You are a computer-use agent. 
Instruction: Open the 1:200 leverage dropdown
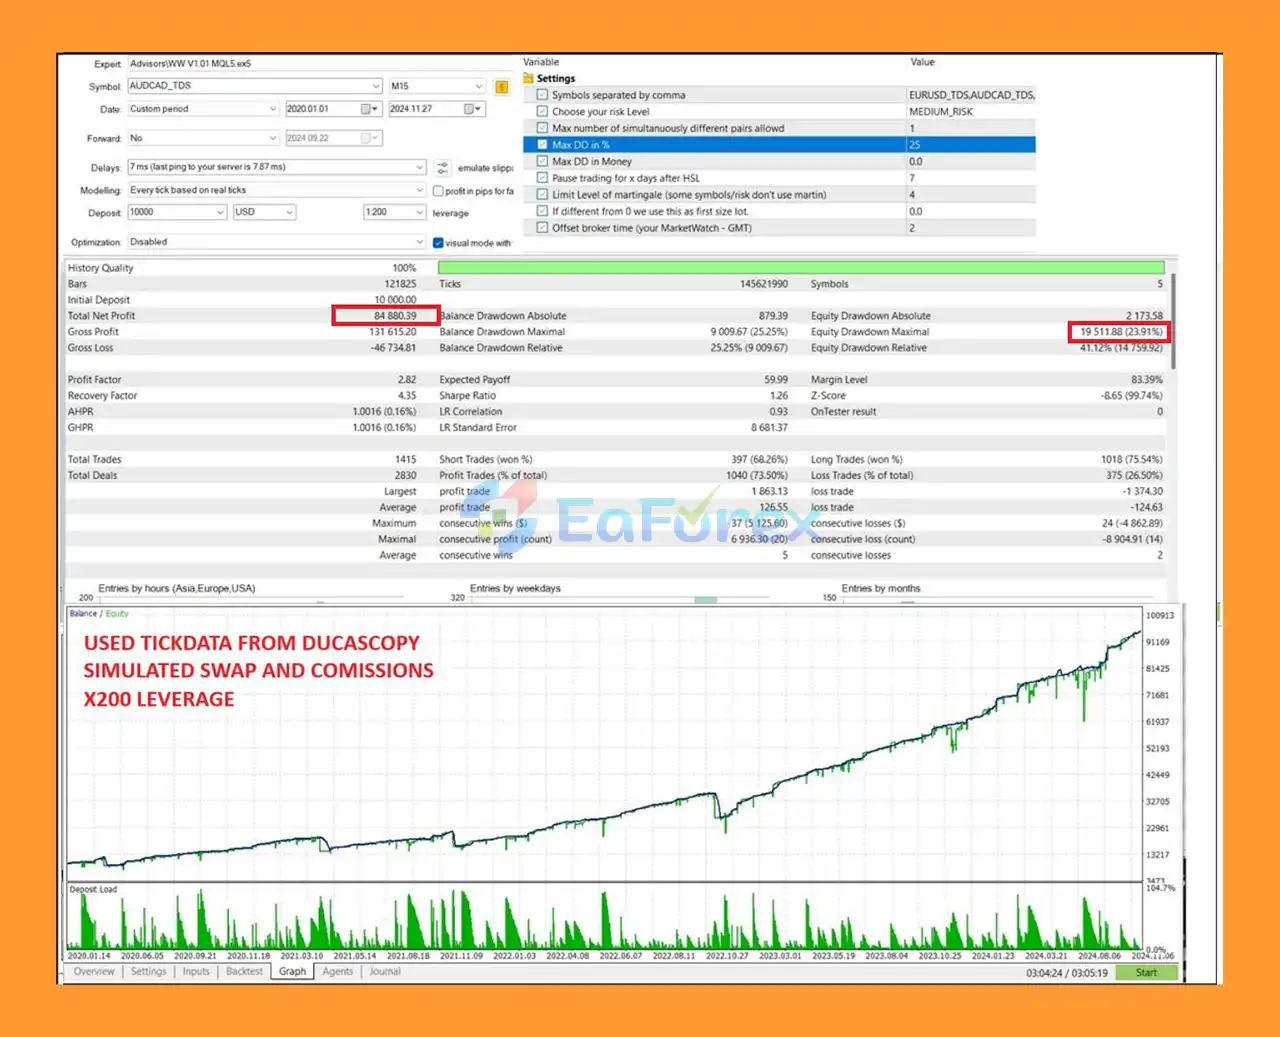click(419, 212)
